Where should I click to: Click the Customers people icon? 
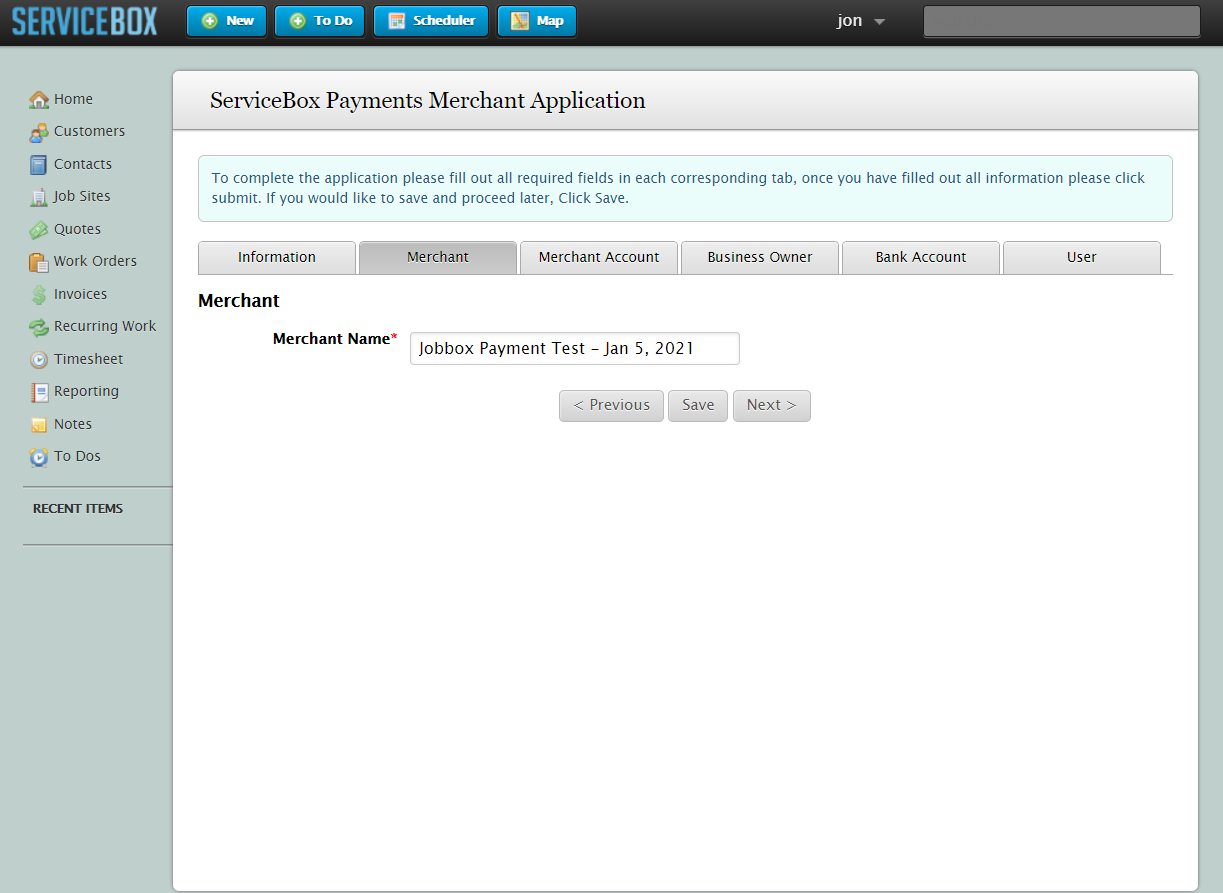pyautogui.click(x=39, y=132)
